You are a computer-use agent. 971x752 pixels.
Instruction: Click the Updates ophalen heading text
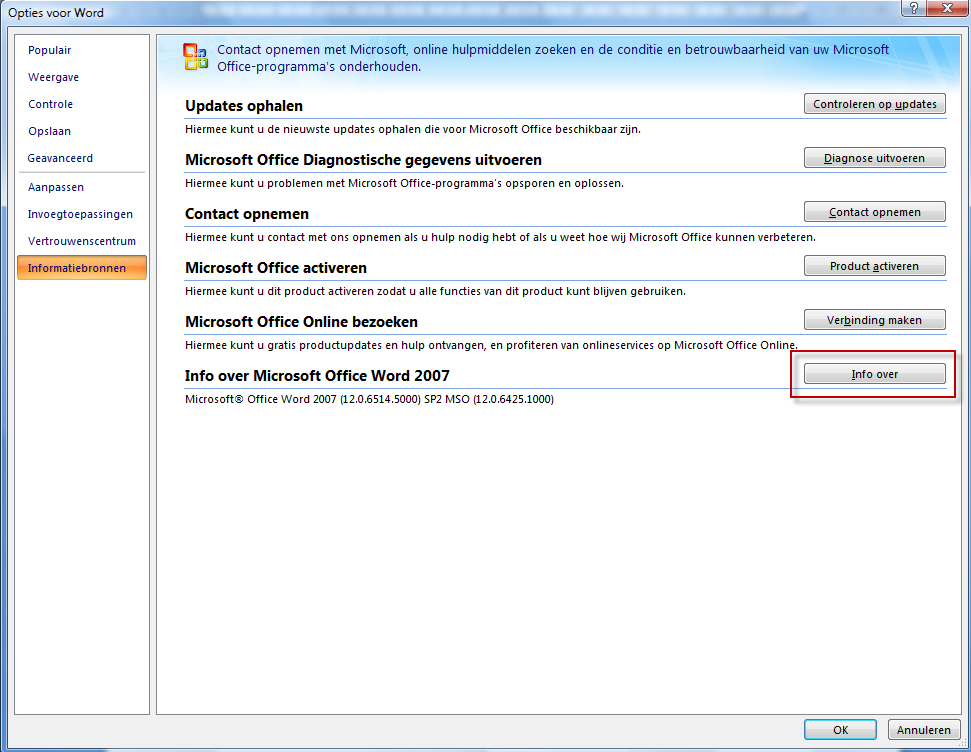pos(245,106)
